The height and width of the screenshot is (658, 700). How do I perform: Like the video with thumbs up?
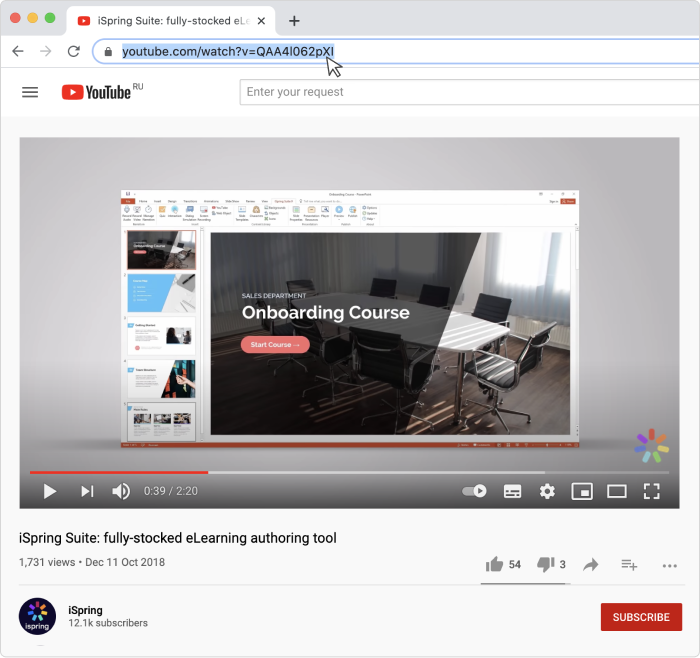[x=494, y=564]
